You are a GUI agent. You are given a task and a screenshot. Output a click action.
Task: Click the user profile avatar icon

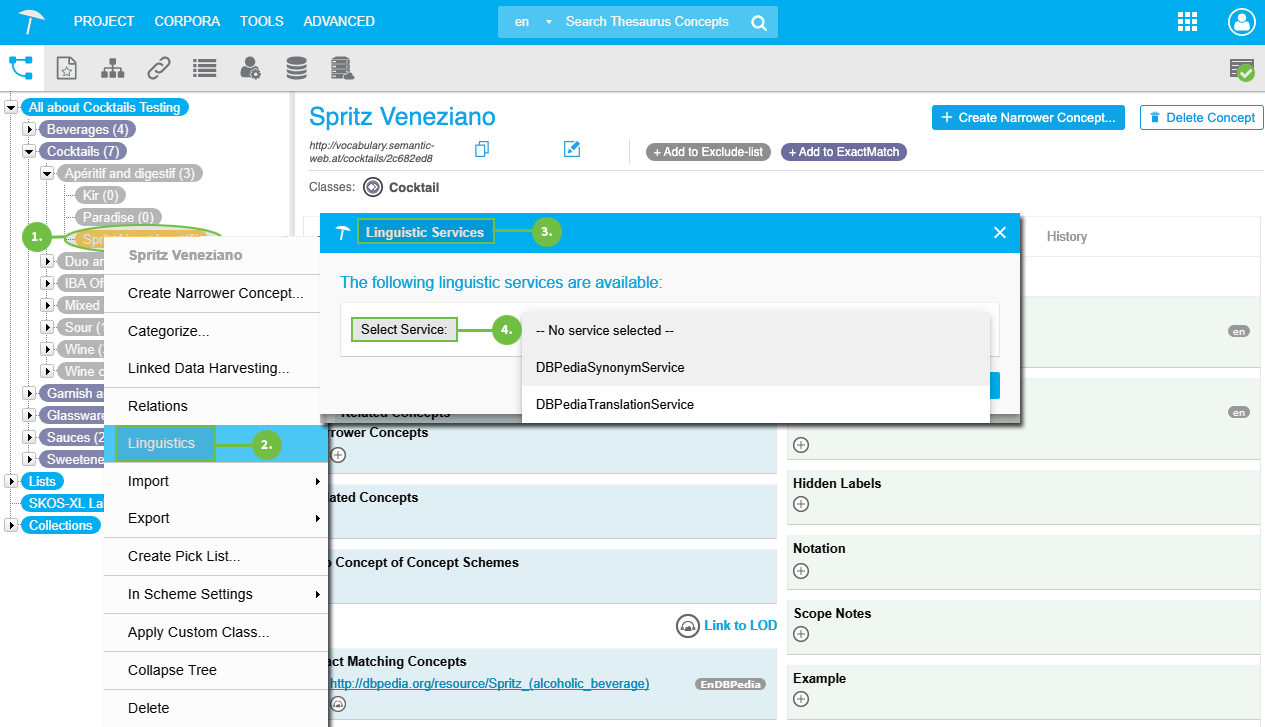pyautogui.click(x=1241, y=22)
